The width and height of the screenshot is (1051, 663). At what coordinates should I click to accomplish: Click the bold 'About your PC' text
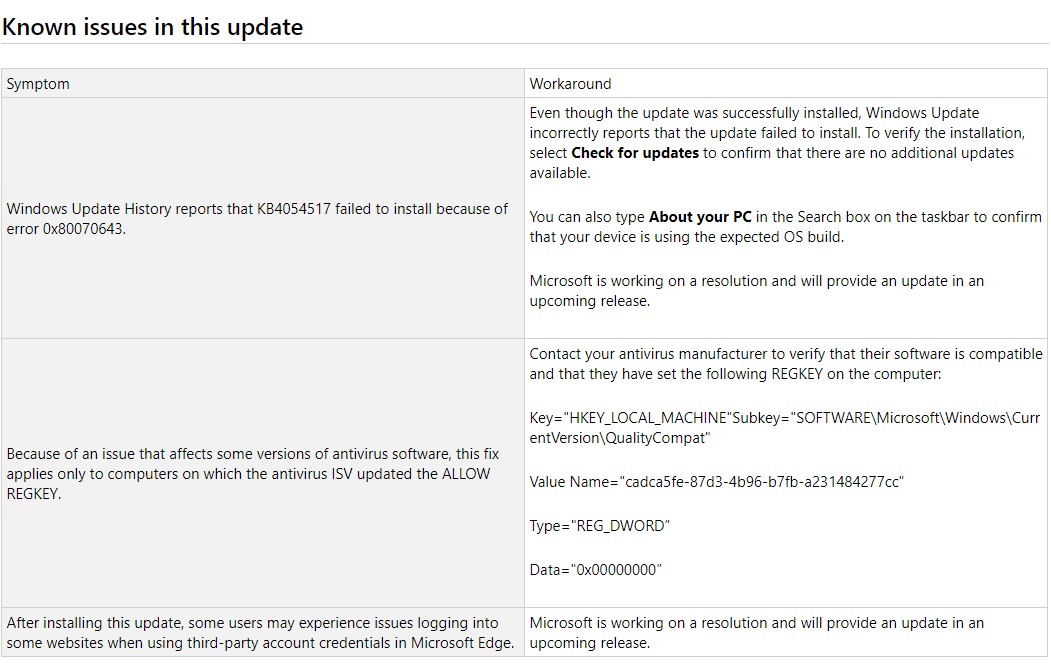click(700, 217)
